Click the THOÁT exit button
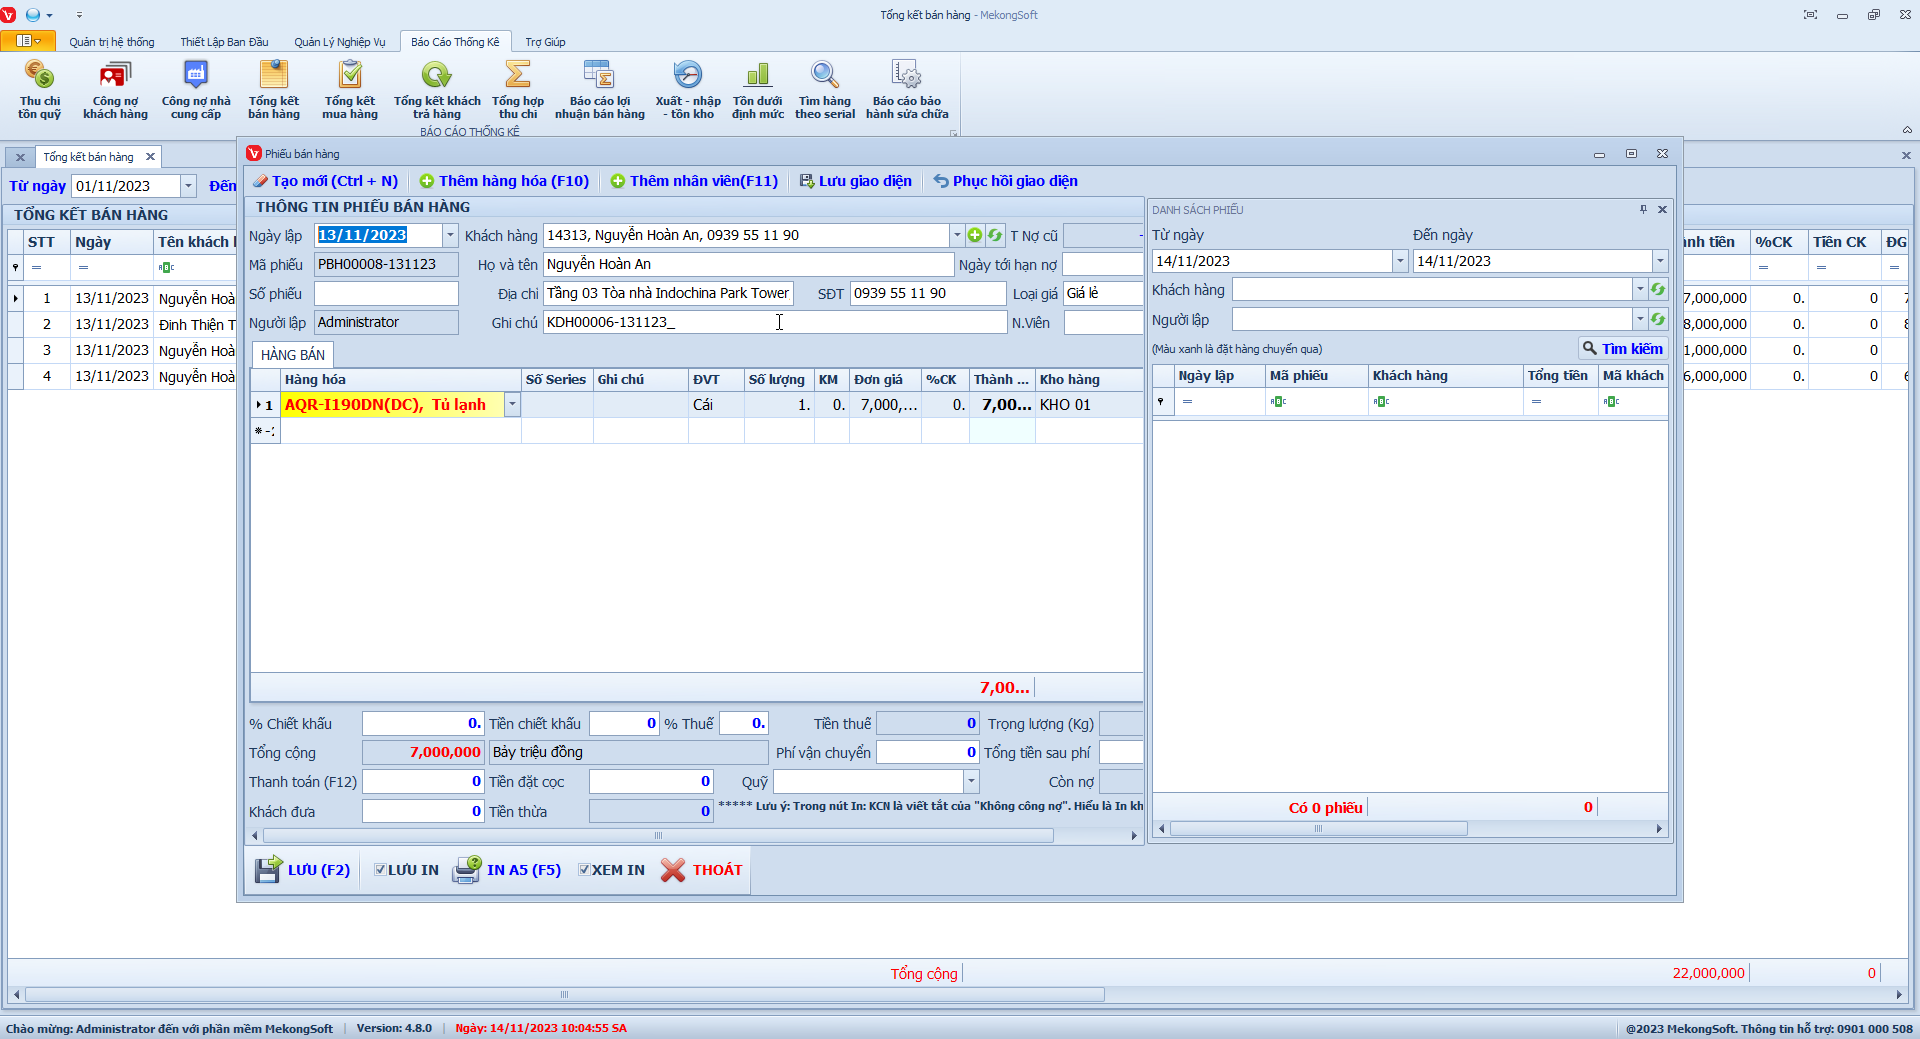The width and height of the screenshot is (1920, 1039). (702, 870)
